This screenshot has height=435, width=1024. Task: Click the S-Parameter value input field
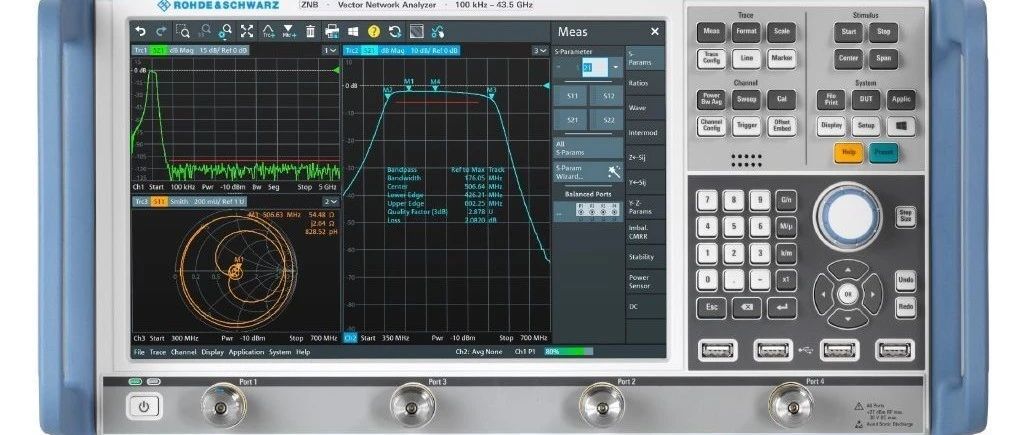(x=594, y=67)
